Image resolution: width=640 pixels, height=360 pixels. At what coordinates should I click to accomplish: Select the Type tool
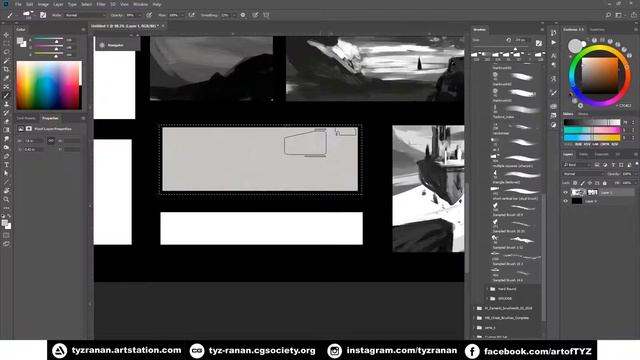pyautogui.click(x=6, y=164)
